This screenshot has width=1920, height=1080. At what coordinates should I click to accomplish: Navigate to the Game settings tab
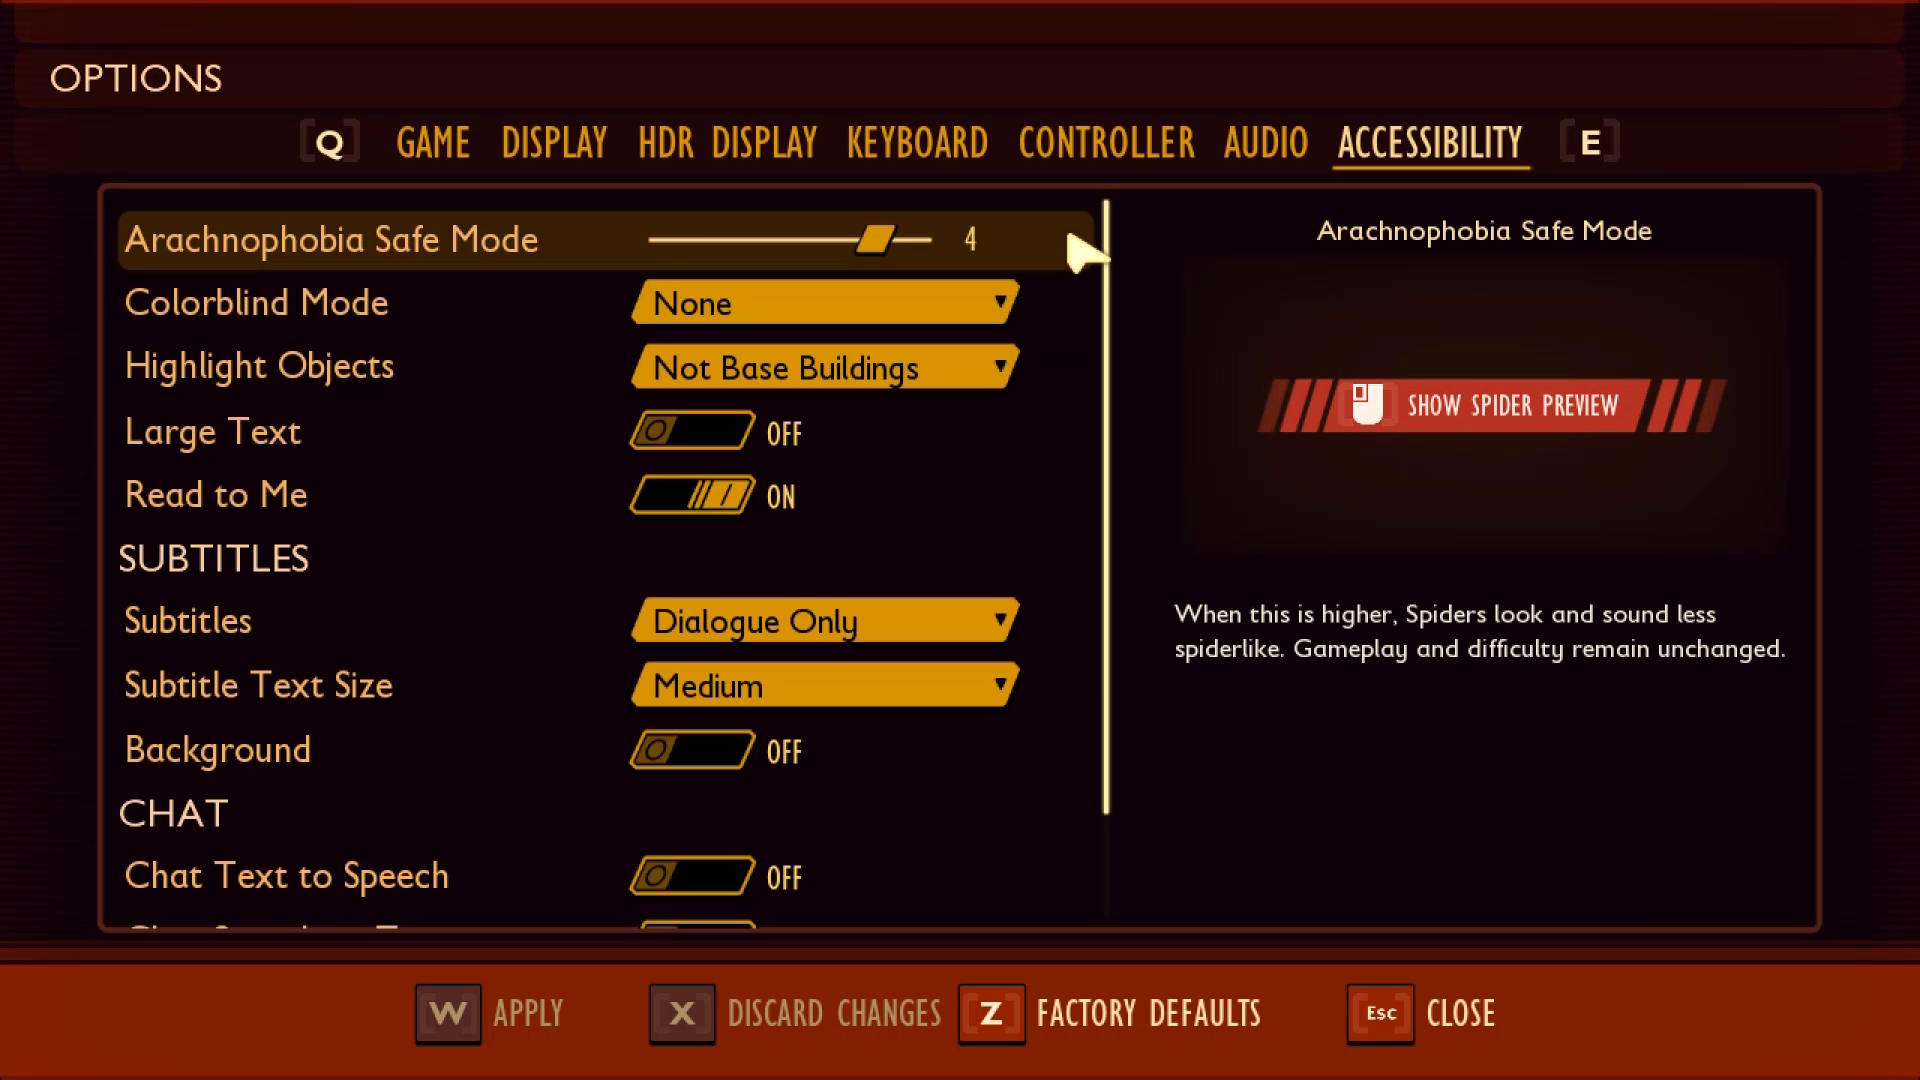pyautogui.click(x=433, y=142)
